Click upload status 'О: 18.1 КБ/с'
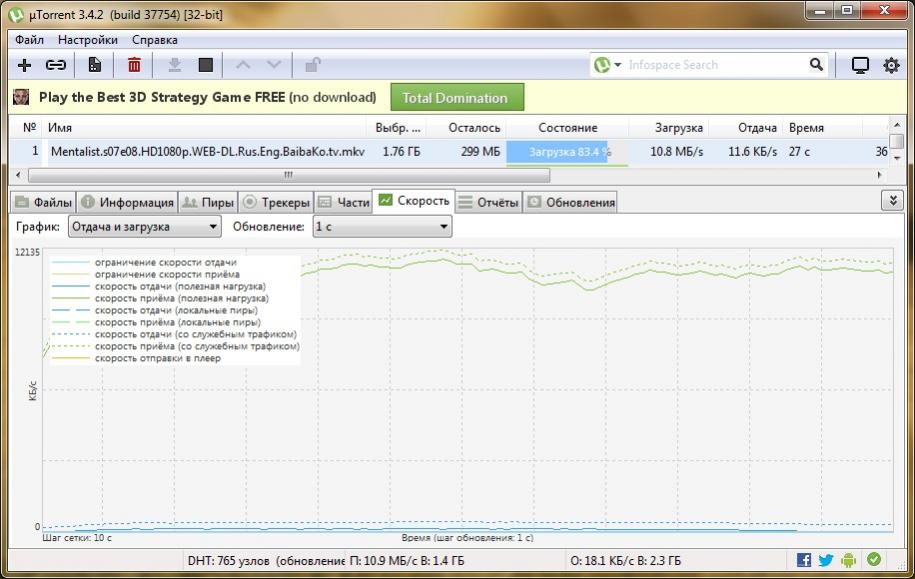 pos(603,561)
